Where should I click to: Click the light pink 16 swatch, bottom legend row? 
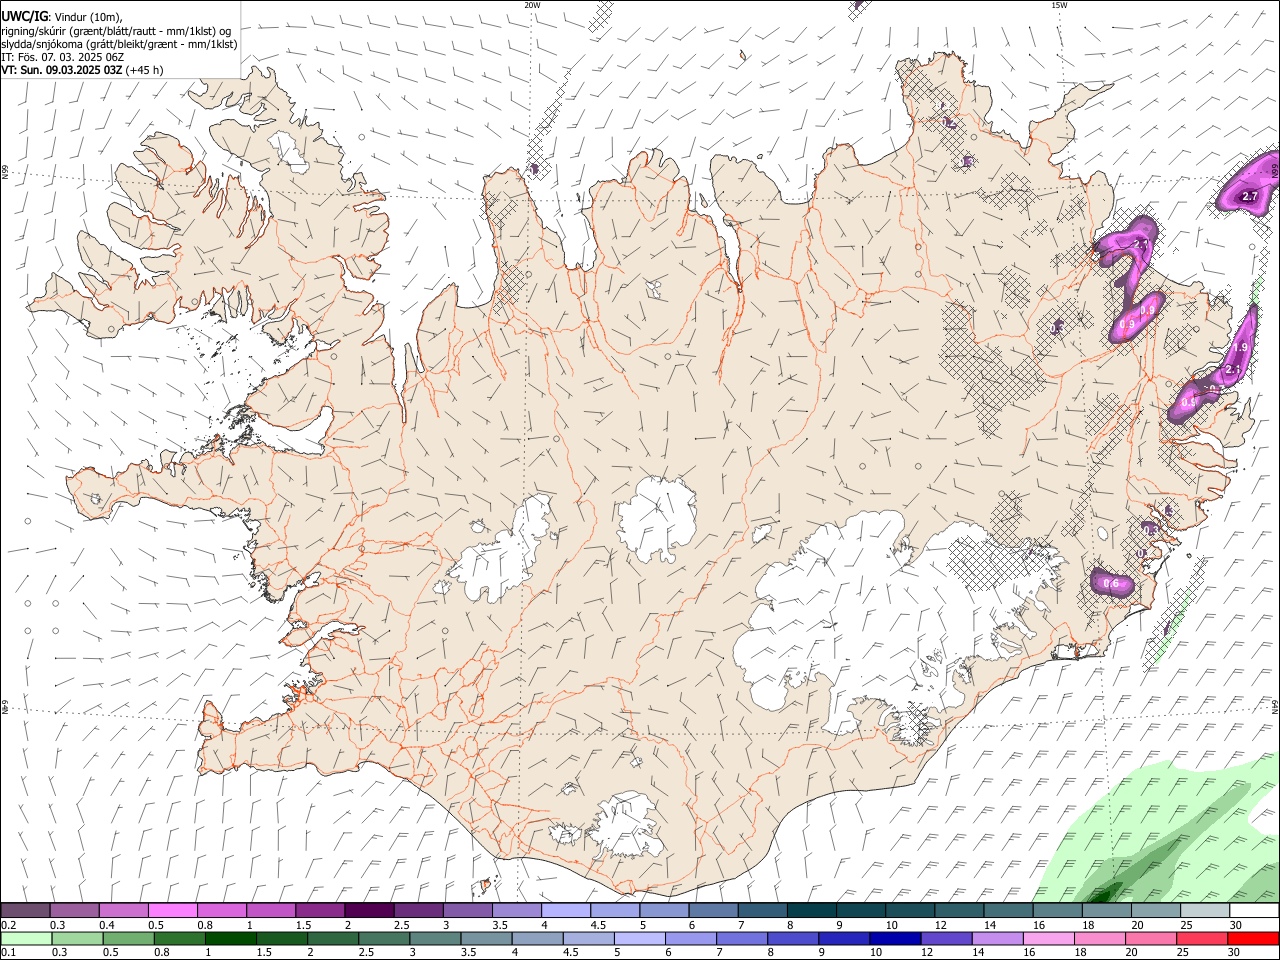(1048, 938)
